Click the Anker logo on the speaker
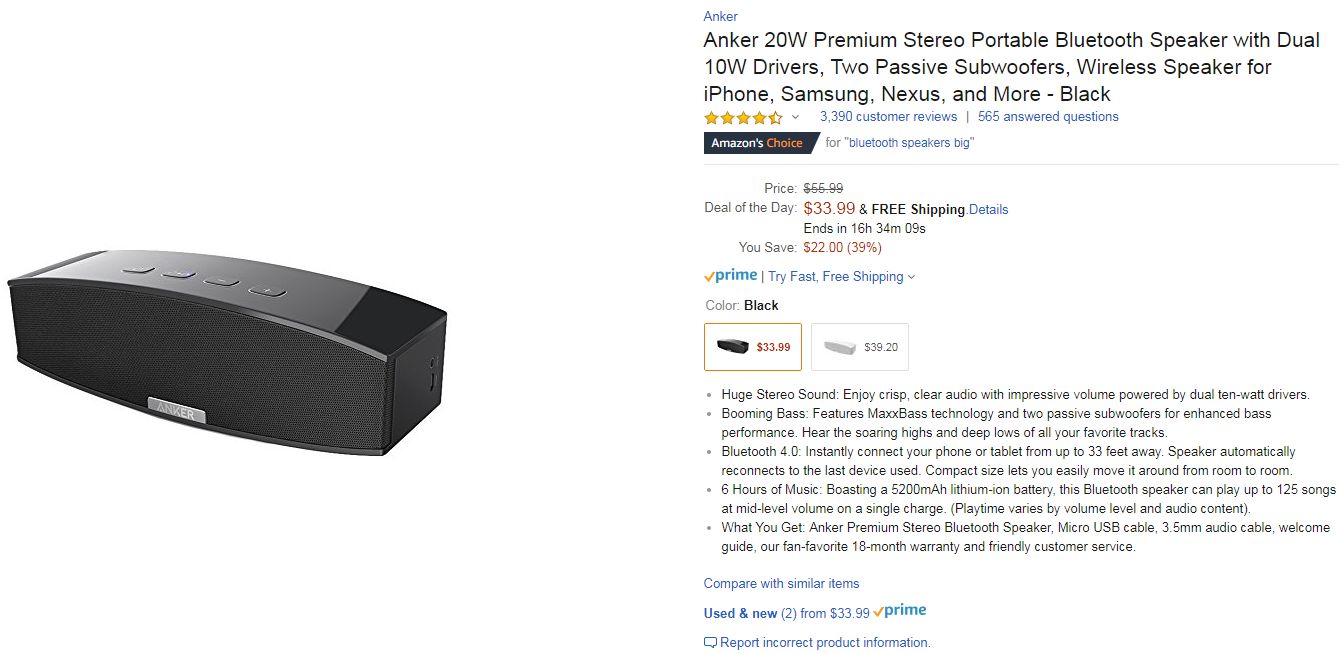Image resolution: width=1341 pixels, height=654 pixels. coord(177,409)
